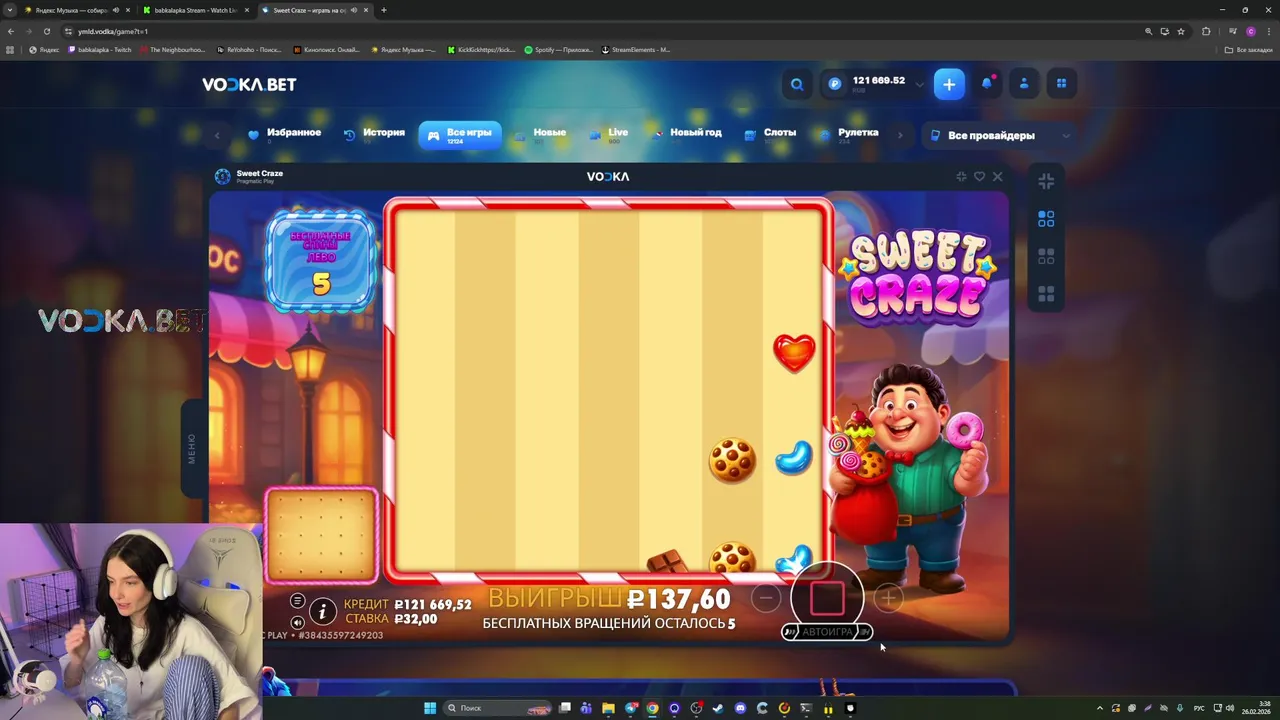The width and height of the screenshot is (1280, 720).
Task: Stop the spin with the red square button
Action: pyautogui.click(x=827, y=598)
